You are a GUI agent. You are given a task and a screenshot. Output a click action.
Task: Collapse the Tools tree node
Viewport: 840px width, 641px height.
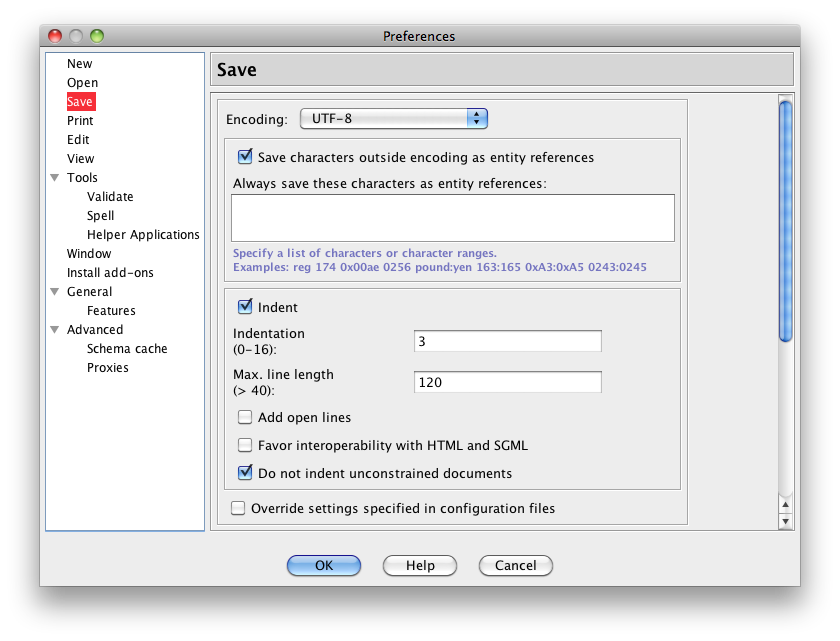pos(55,177)
